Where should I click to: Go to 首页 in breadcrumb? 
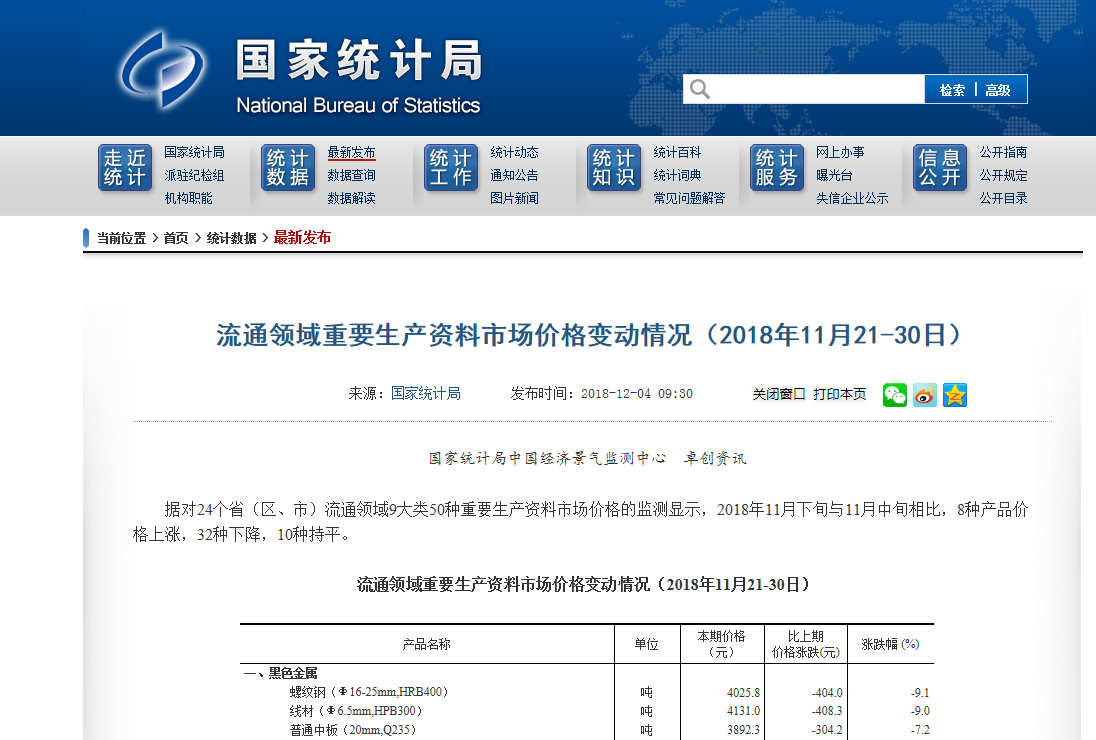coord(176,238)
